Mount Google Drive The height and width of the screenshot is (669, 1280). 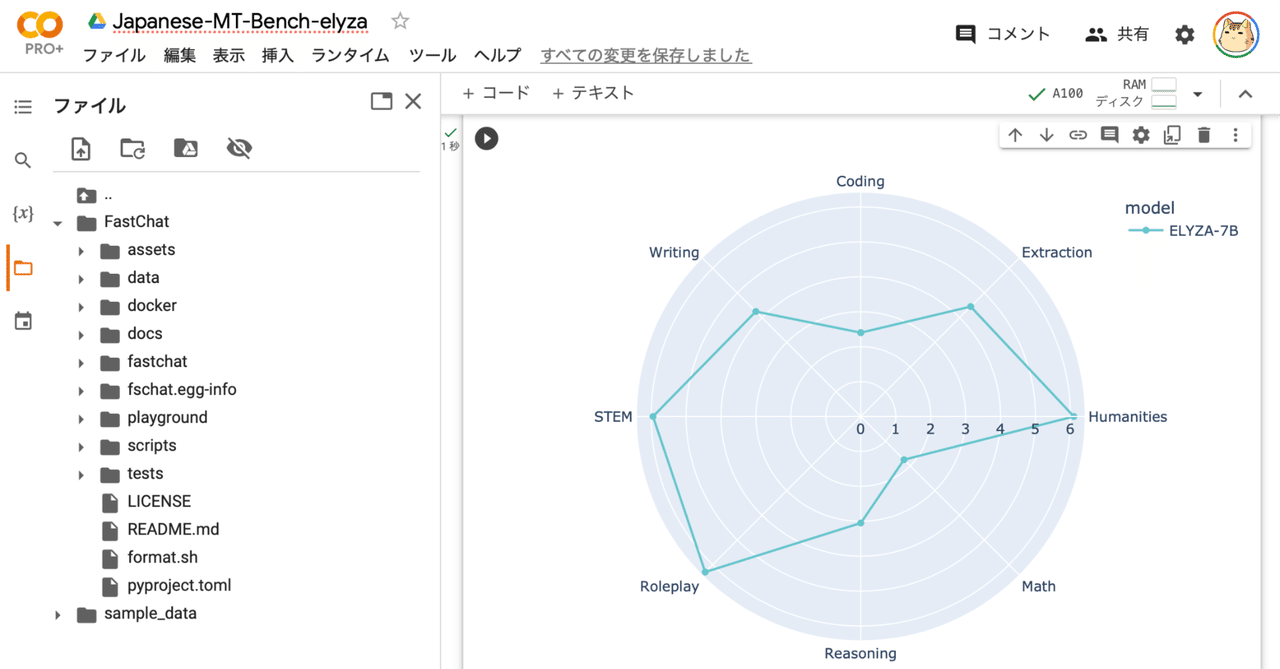click(185, 148)
